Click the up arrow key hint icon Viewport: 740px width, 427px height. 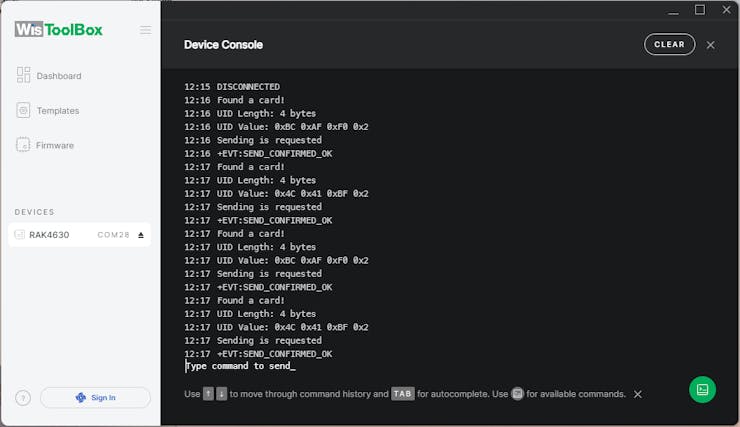coord(208,394)
